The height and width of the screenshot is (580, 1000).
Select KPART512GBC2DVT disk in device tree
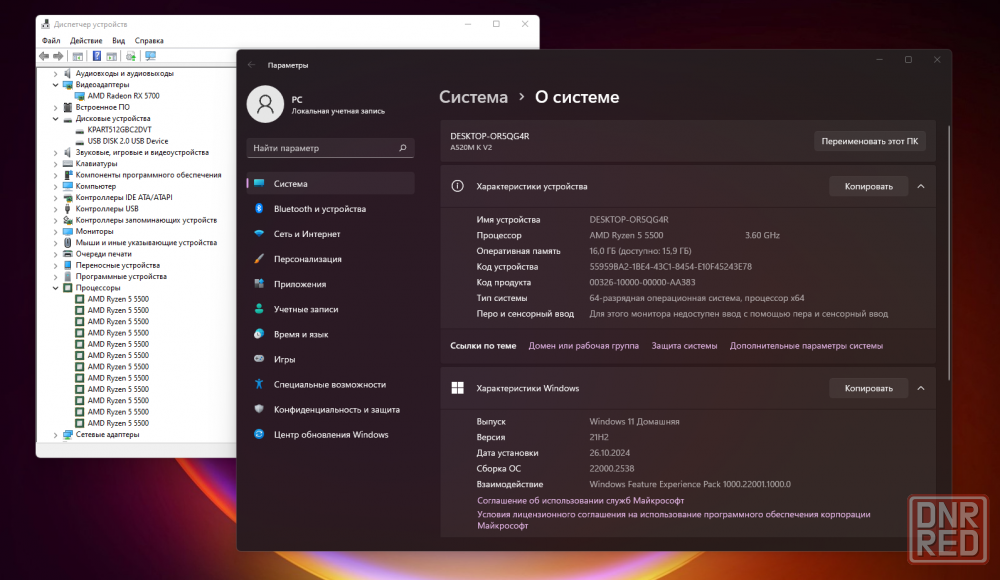119,130
